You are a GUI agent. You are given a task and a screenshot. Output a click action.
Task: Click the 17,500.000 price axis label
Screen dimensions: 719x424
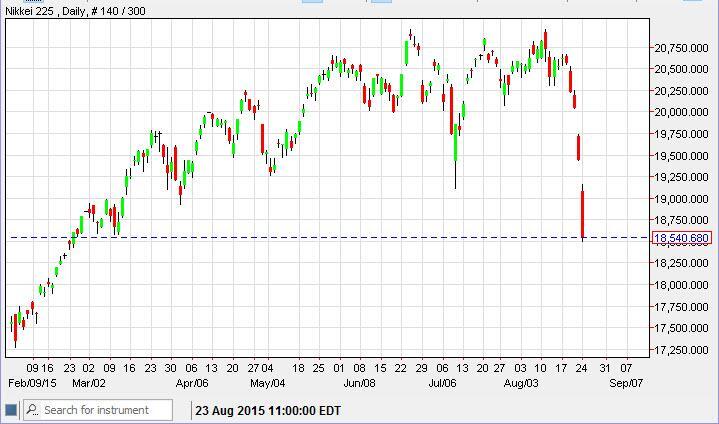[681, 328]
